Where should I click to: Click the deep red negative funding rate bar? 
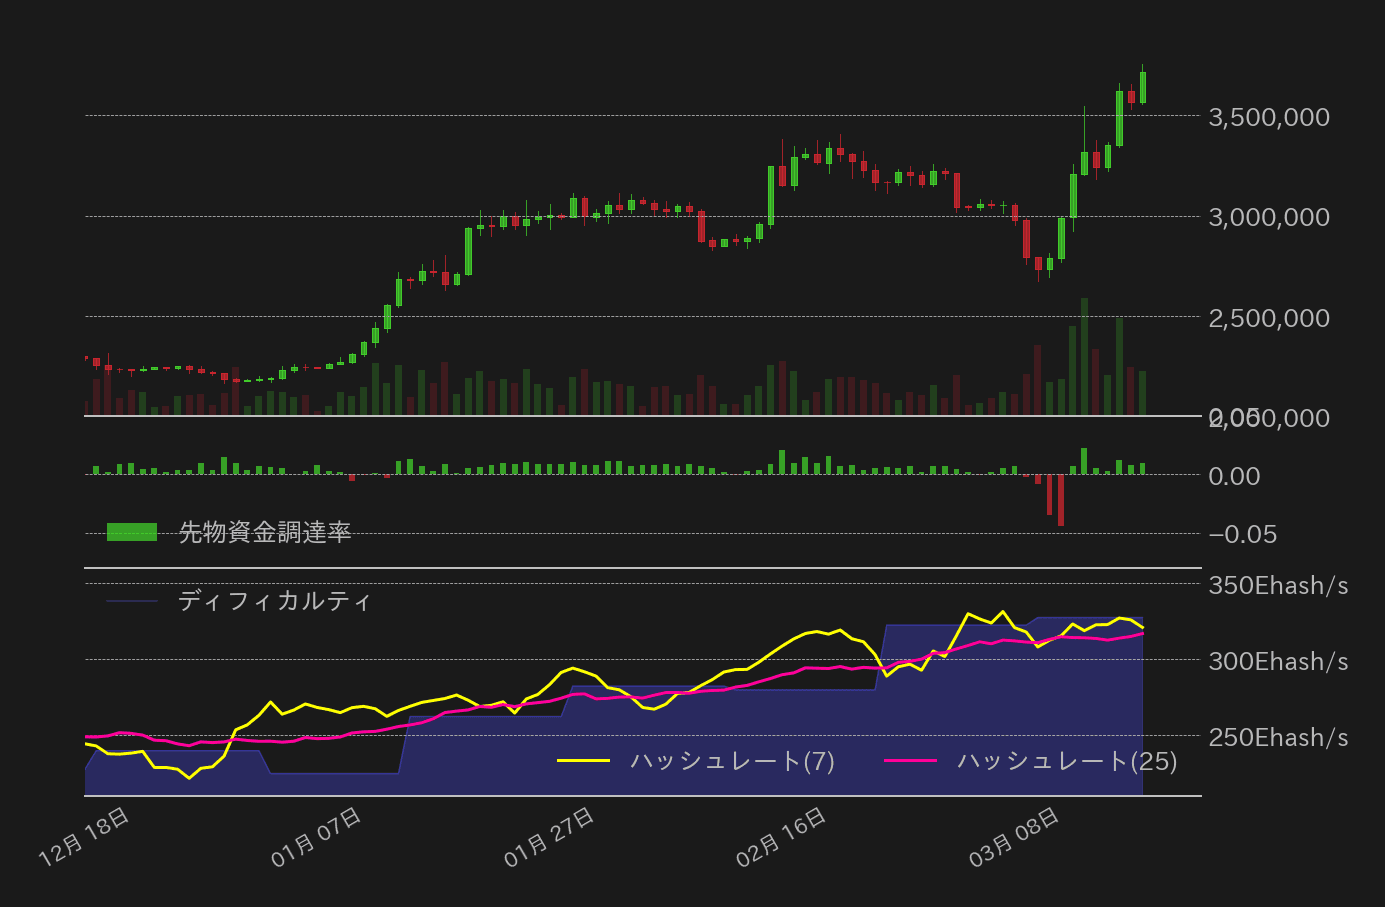1060,500
